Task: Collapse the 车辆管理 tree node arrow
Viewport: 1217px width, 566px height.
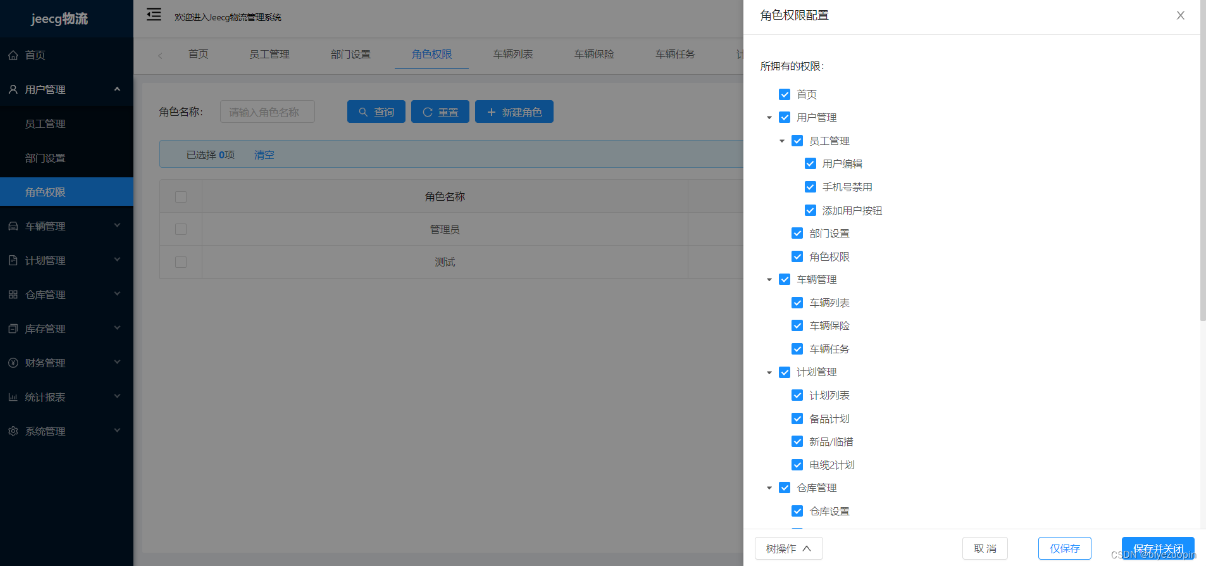Action: [770, 280]
